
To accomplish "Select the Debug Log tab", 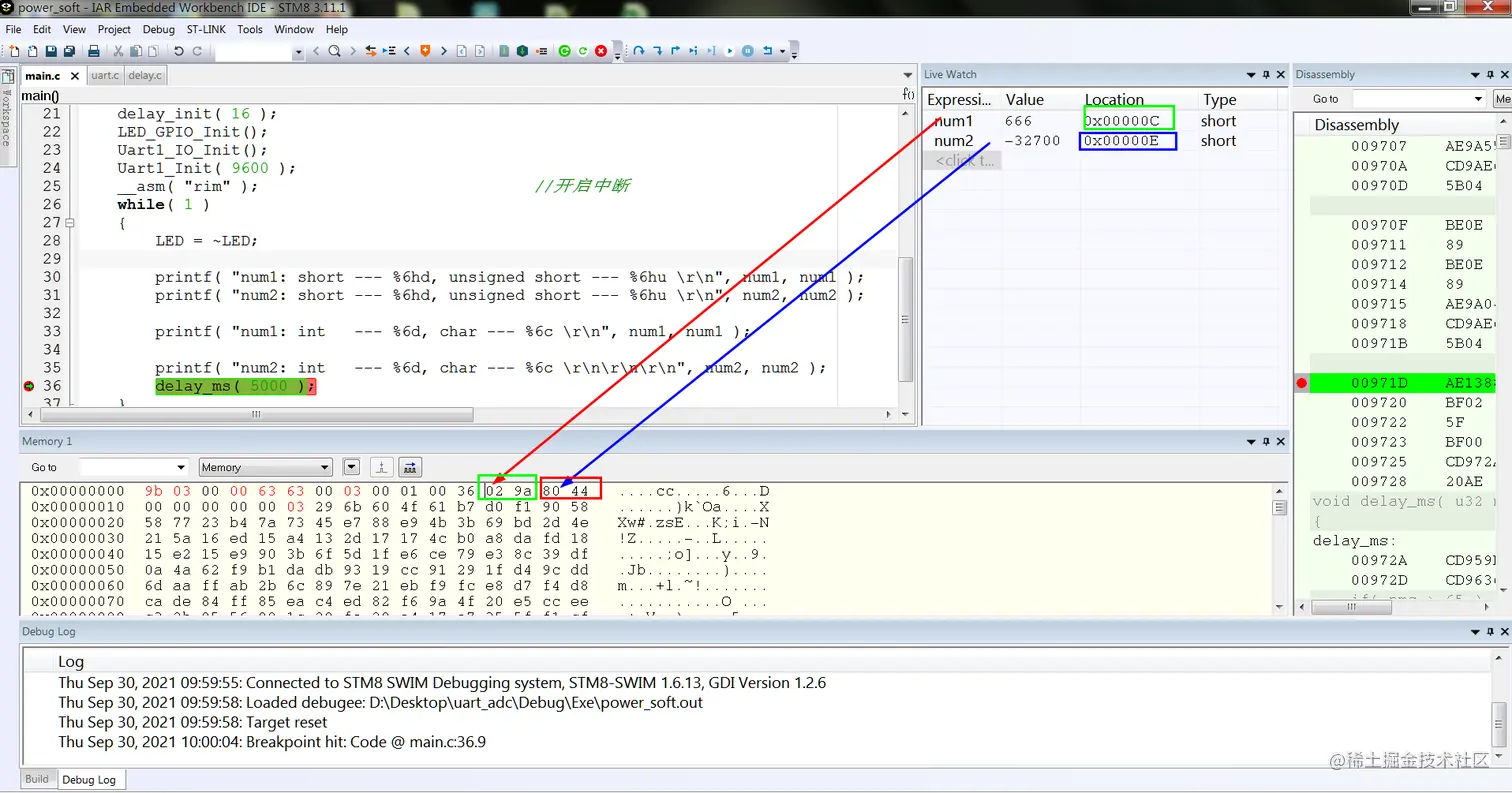I will 89,779.
